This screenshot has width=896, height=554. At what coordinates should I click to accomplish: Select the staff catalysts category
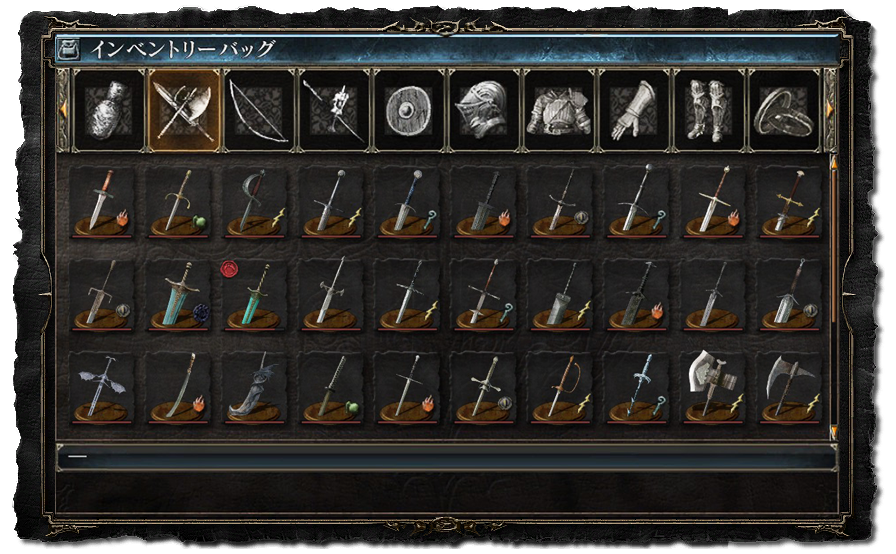334,111
